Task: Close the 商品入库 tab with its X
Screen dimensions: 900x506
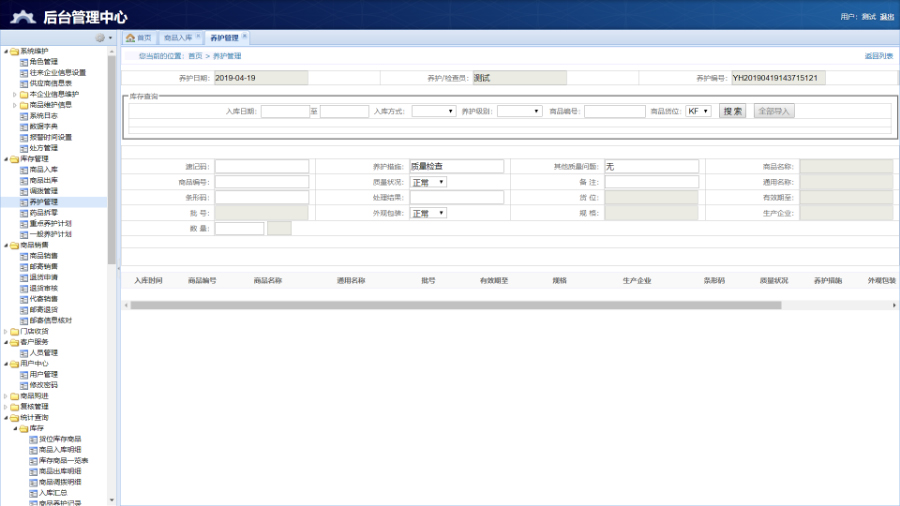Action: click(x=198, y=36)
